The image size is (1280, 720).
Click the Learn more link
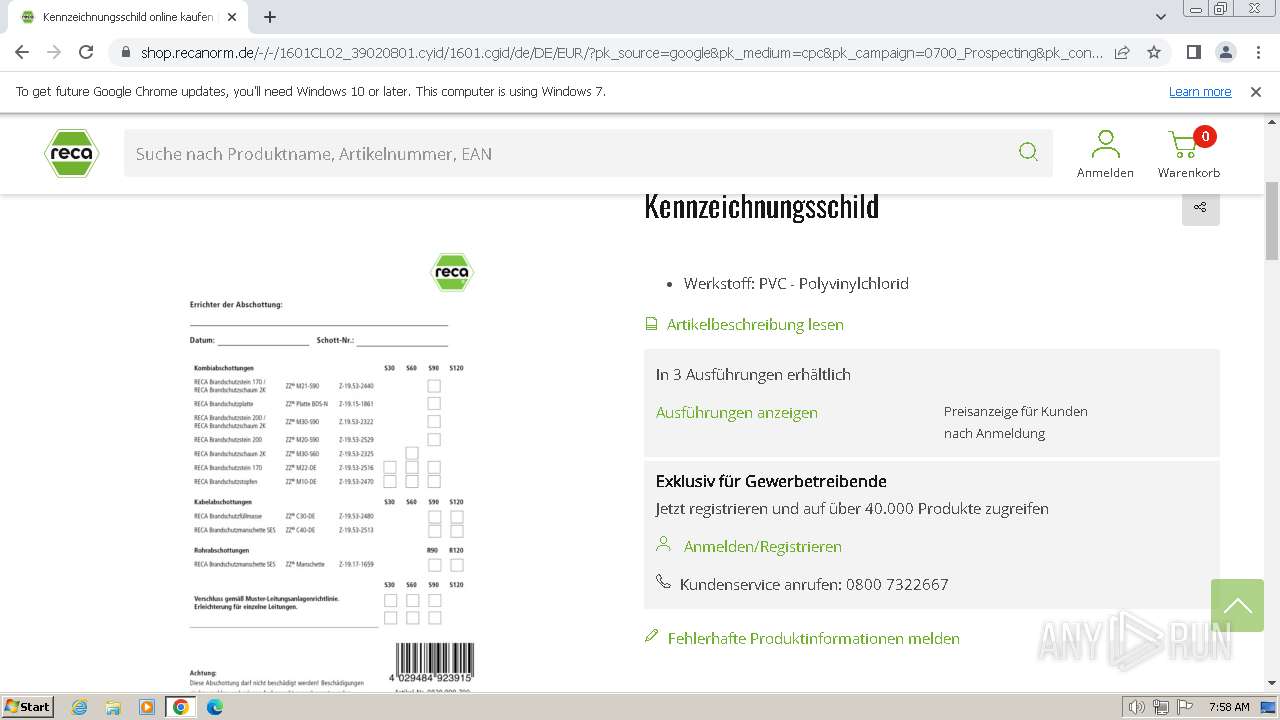click(1200, 91)
